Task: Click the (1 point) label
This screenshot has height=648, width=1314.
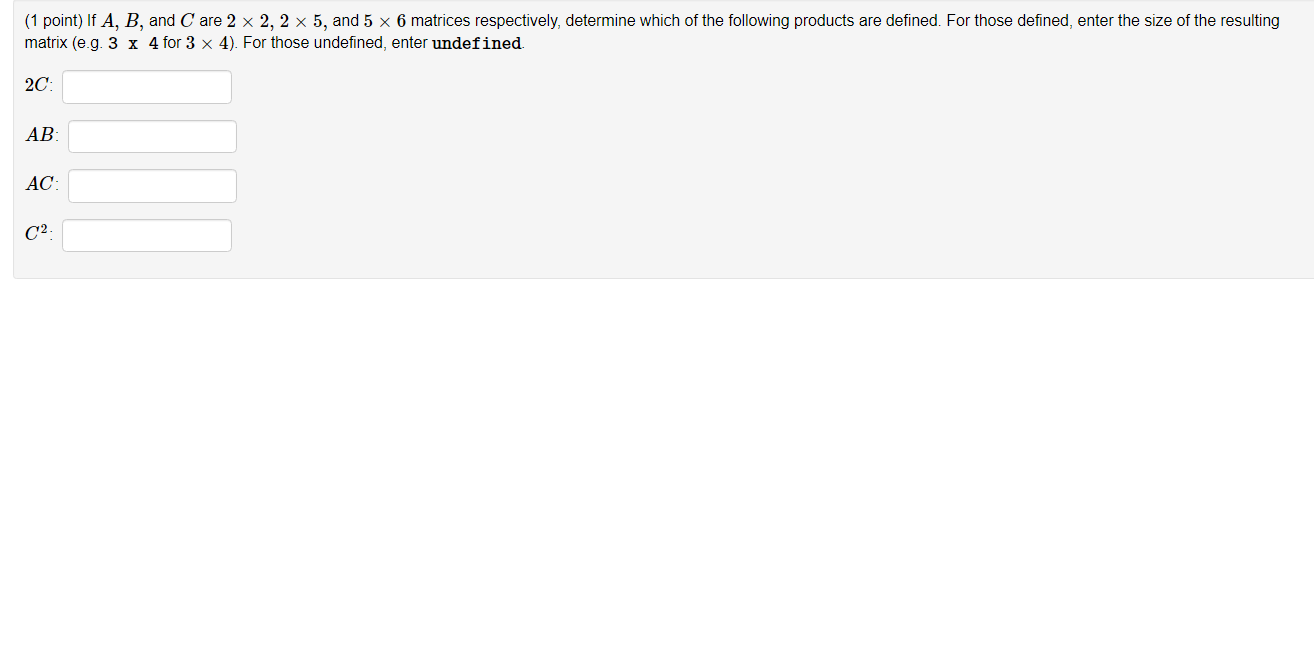Action: click(48, 20)
